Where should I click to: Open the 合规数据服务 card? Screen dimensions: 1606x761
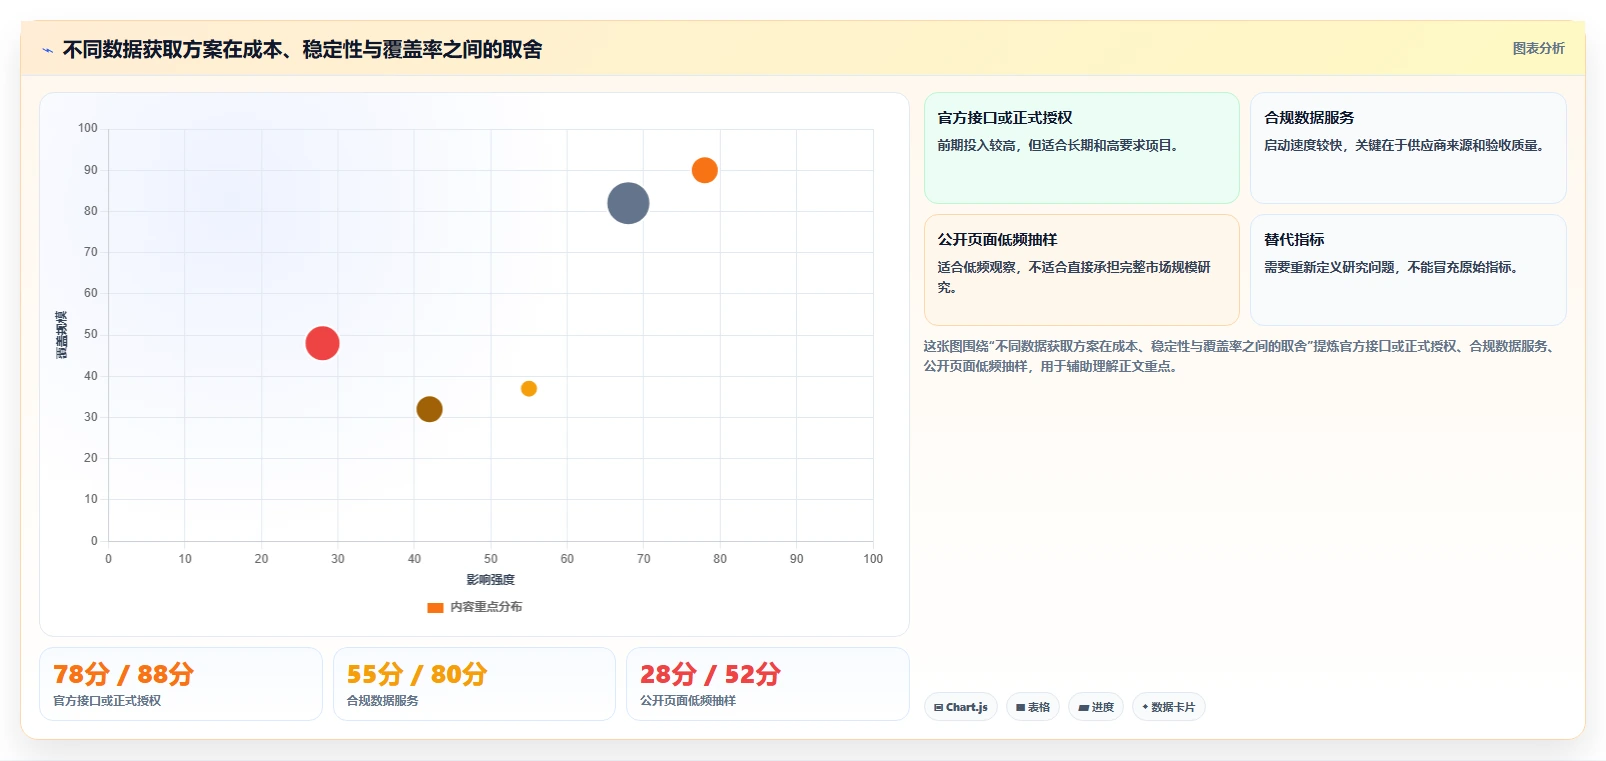pyautogui.click(x=1408, y=148)
